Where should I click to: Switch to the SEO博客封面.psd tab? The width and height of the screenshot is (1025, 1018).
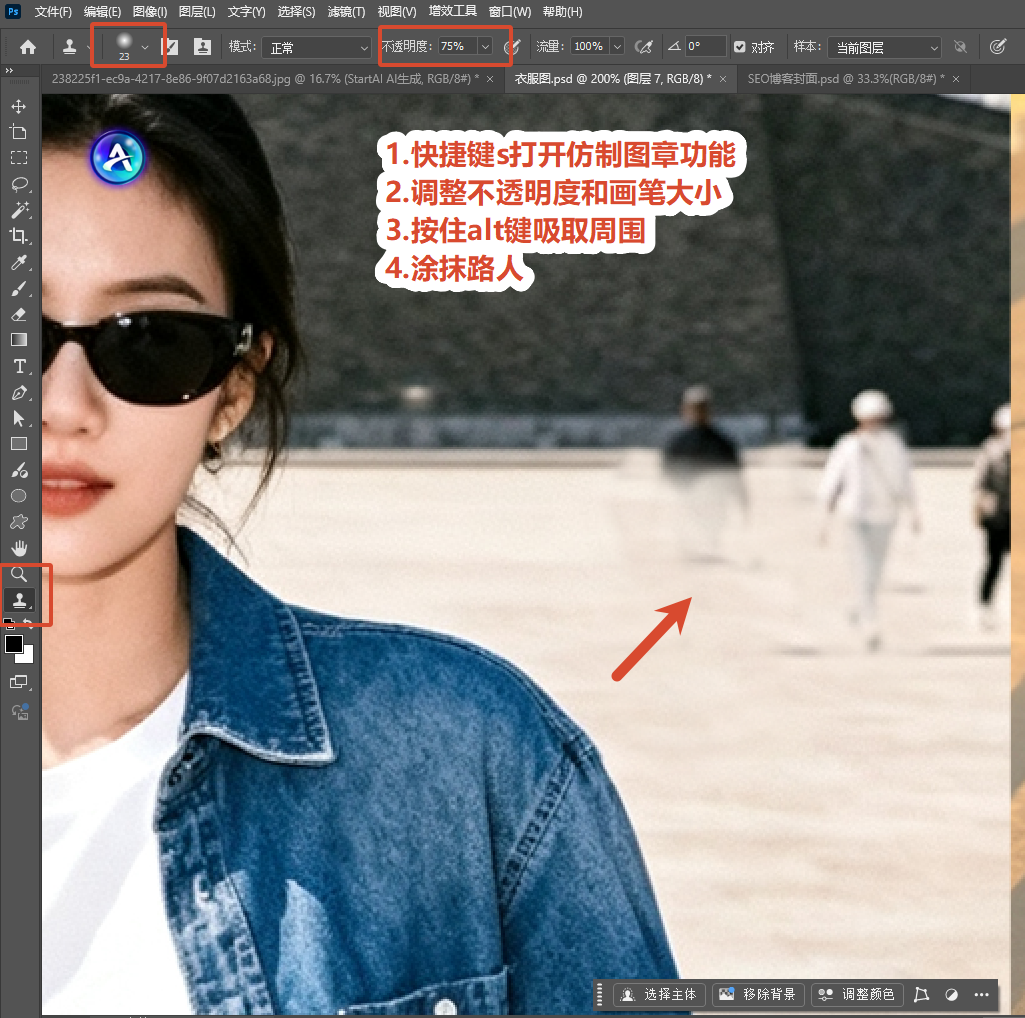click(x=845, y=78)
